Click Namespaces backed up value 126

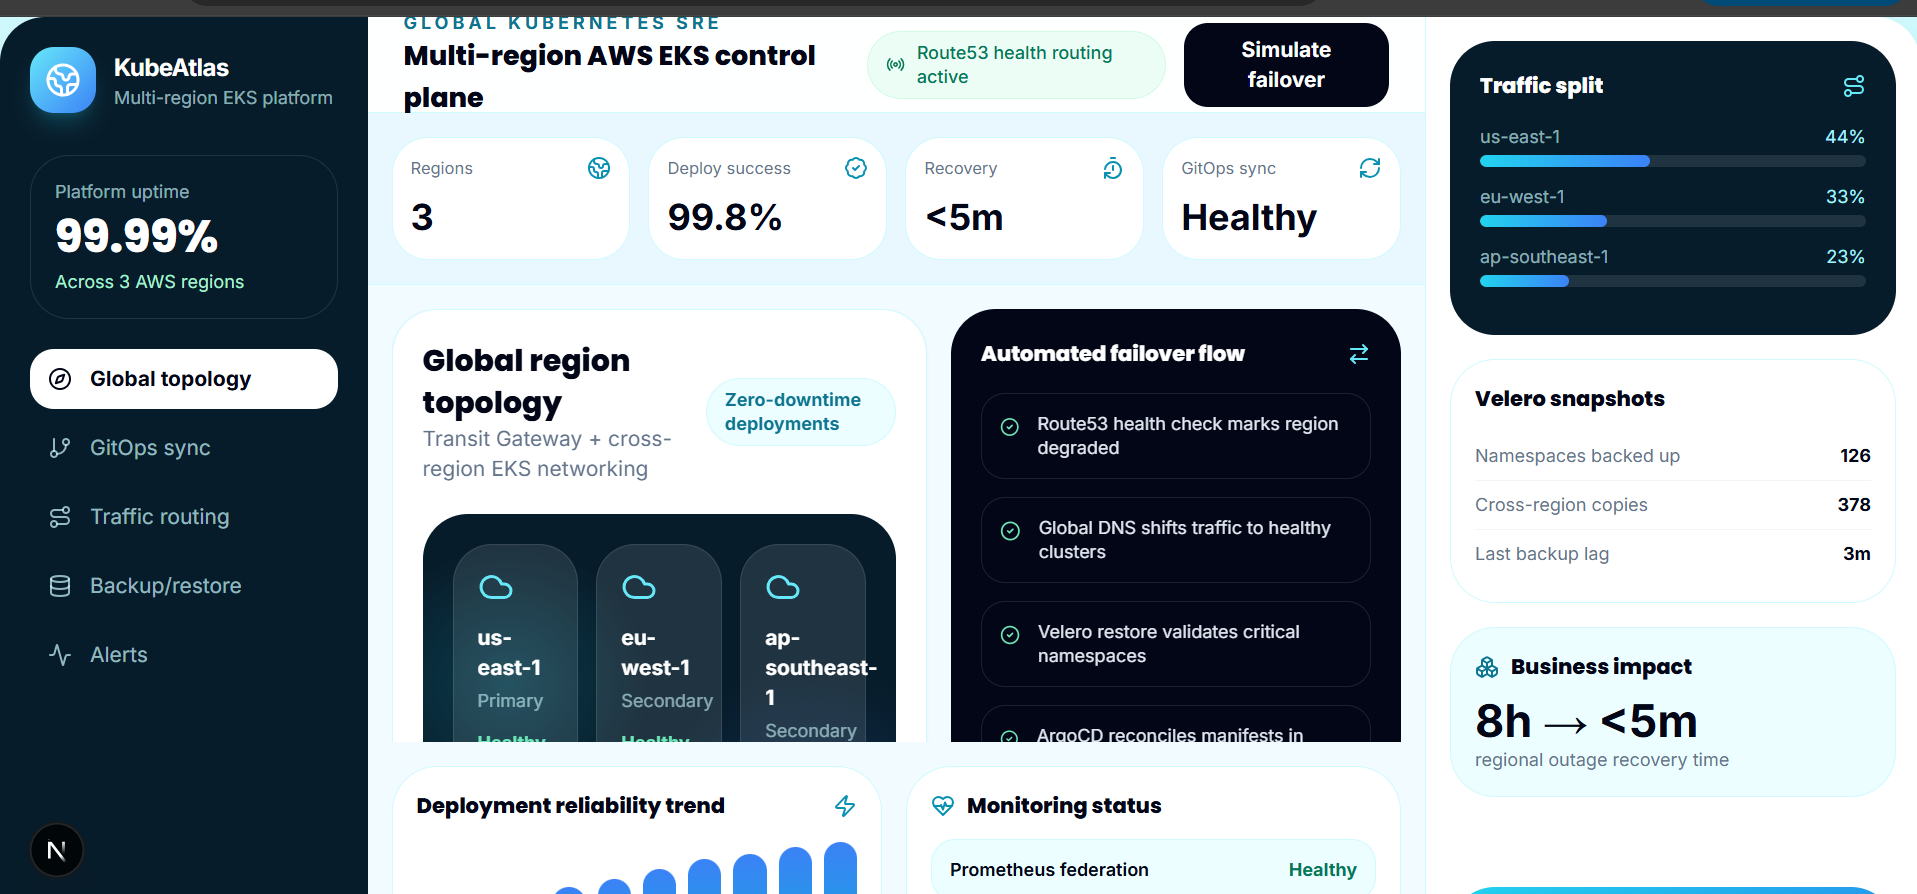pyautogui.click(x=1855, y=456)
